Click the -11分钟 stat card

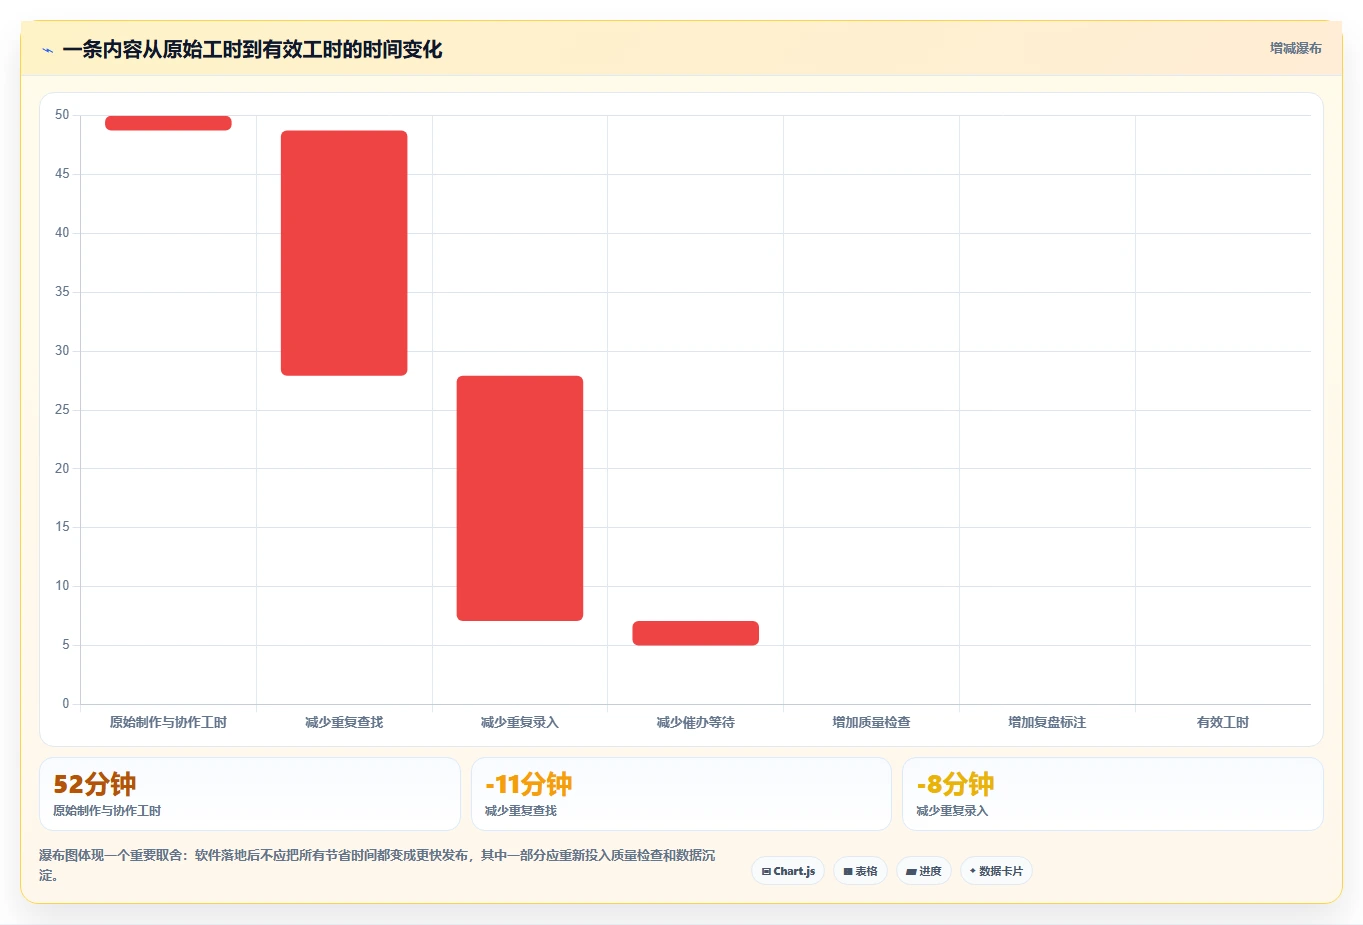point(681,794)
